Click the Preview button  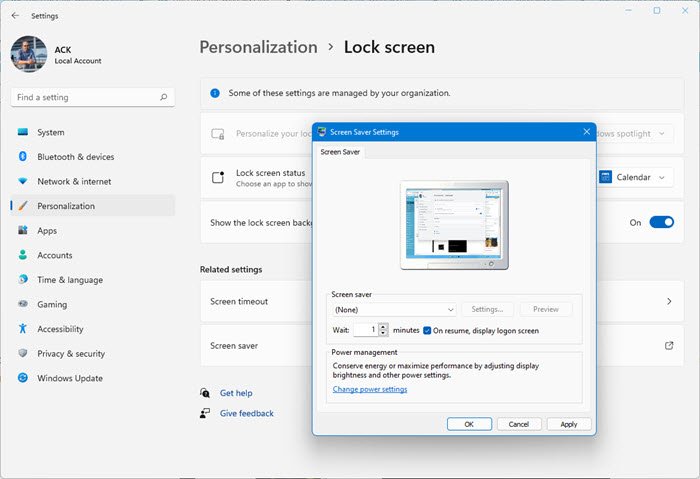546,309
